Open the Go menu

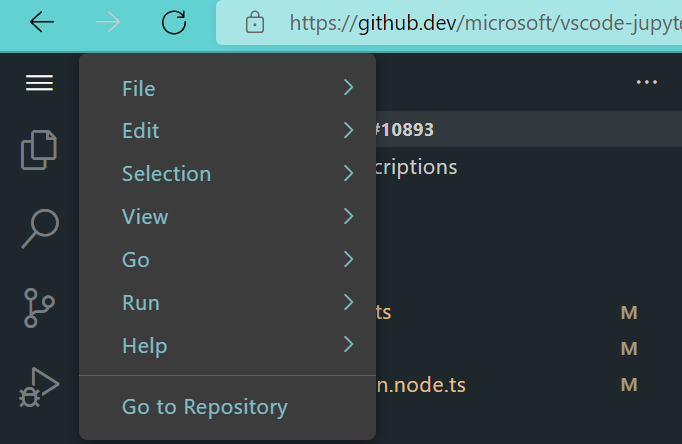[x=227, y=260]
